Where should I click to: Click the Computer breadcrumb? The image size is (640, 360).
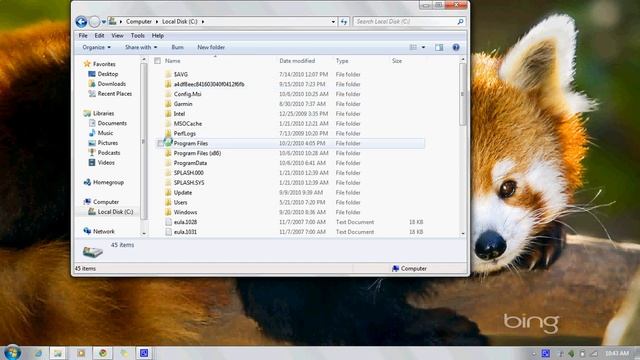(139, 22)
